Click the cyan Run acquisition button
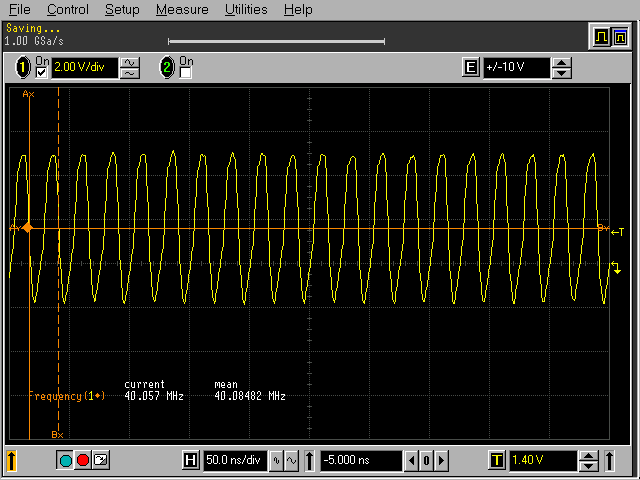This screenshot has height=480, width=640. tap(65, 460)
